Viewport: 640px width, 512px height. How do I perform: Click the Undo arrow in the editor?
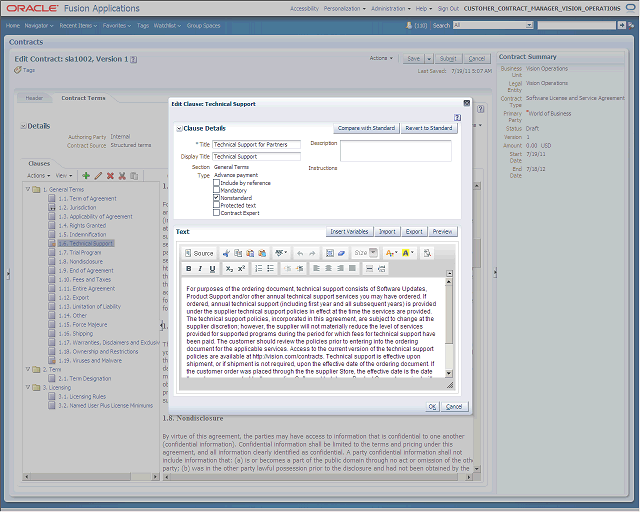click(300, 254)
